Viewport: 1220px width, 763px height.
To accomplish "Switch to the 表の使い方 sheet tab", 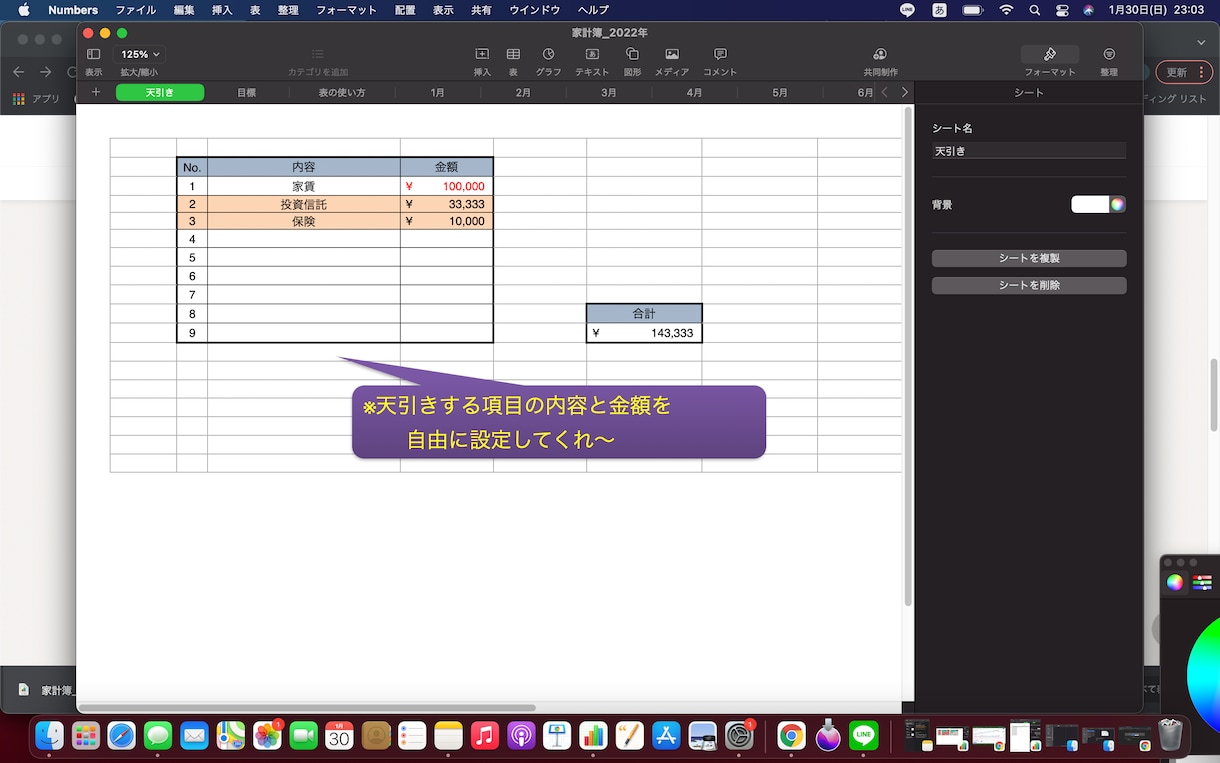I will pyautogui.click(x=342, y=92).
